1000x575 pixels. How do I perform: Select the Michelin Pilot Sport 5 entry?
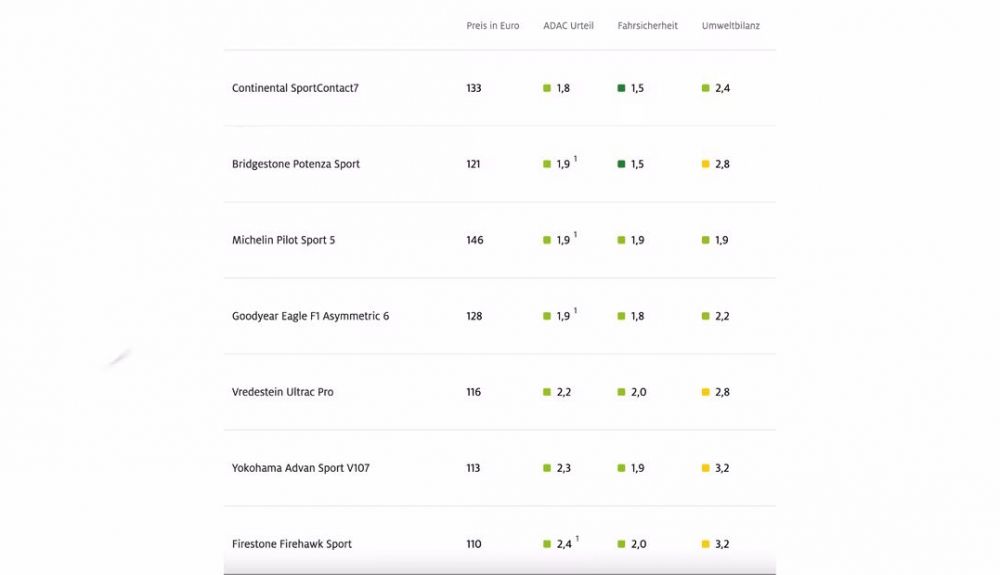[x=499, y=240]
